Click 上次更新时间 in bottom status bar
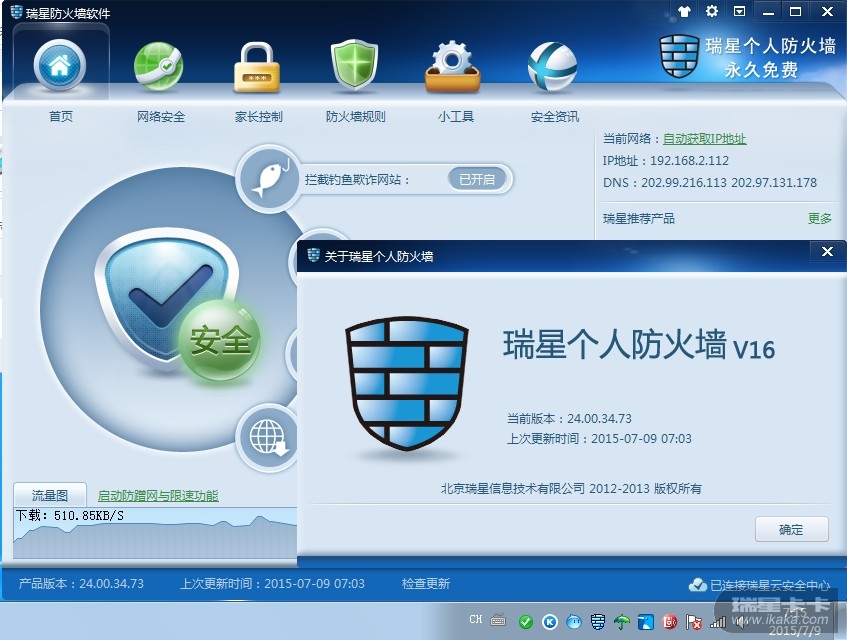This screenshot has width=847, height=640. pos(272,583)
